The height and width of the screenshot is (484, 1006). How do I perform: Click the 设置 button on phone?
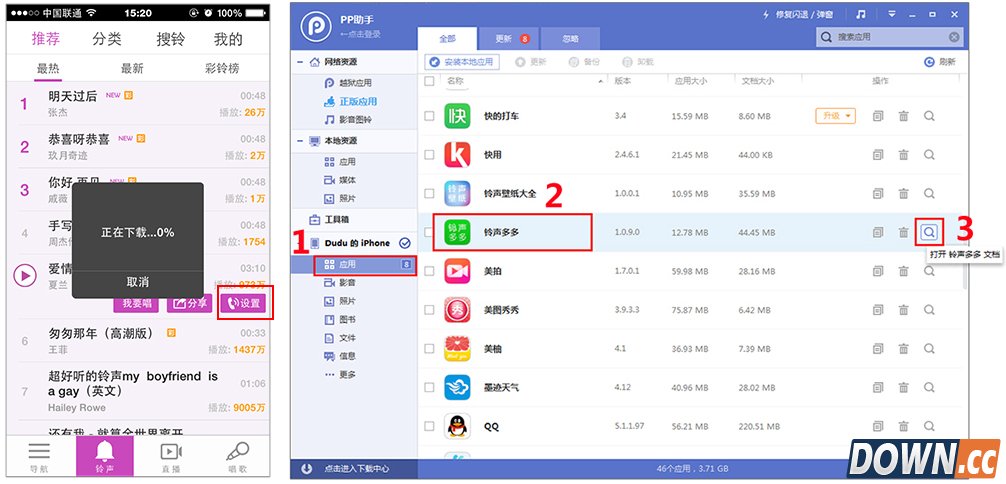243,303
